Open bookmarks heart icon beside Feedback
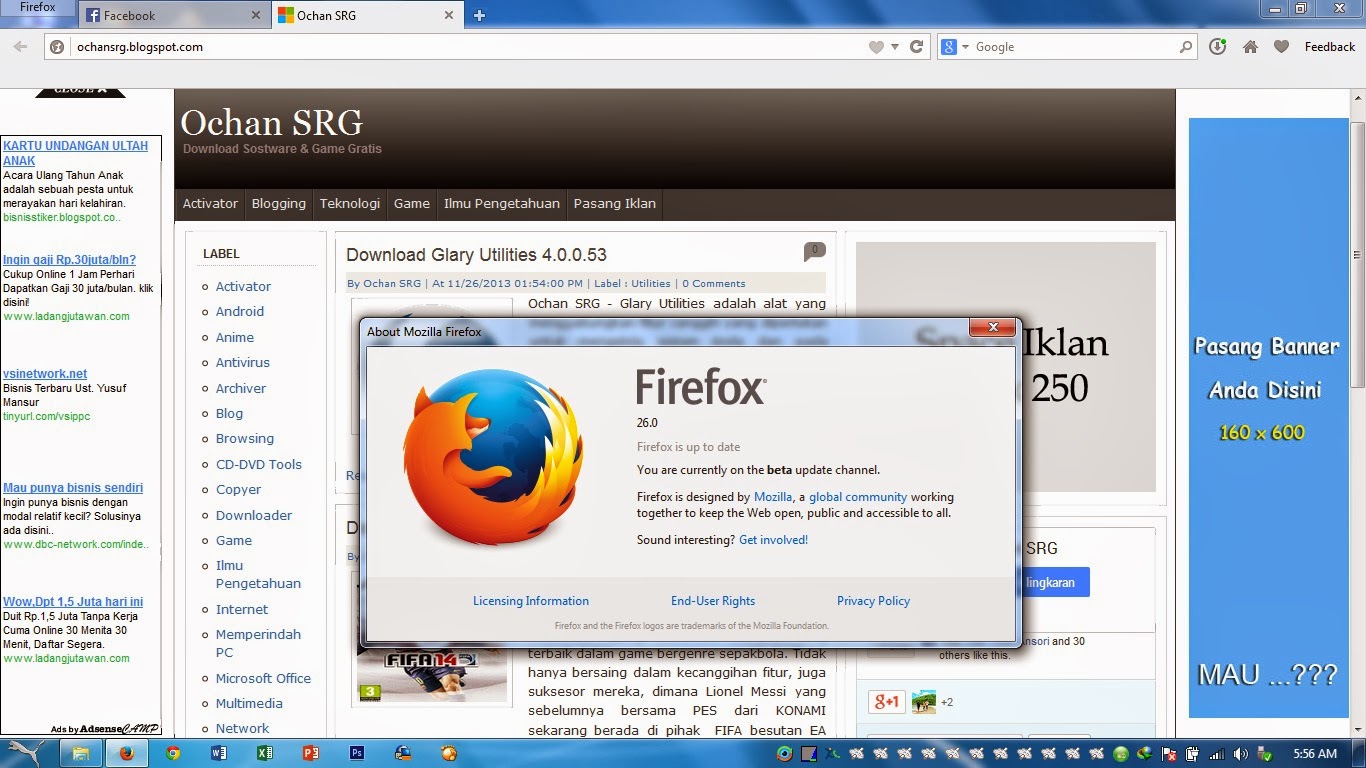 pos(1281,47)
